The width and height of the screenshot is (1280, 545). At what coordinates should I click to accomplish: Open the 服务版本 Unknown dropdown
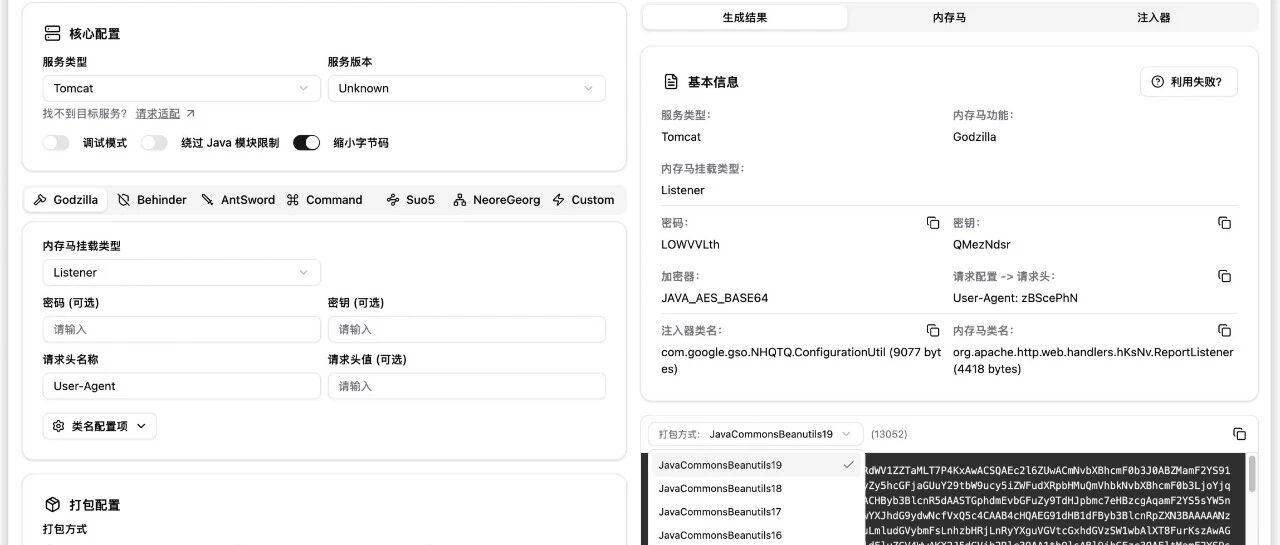pos(466,88)
